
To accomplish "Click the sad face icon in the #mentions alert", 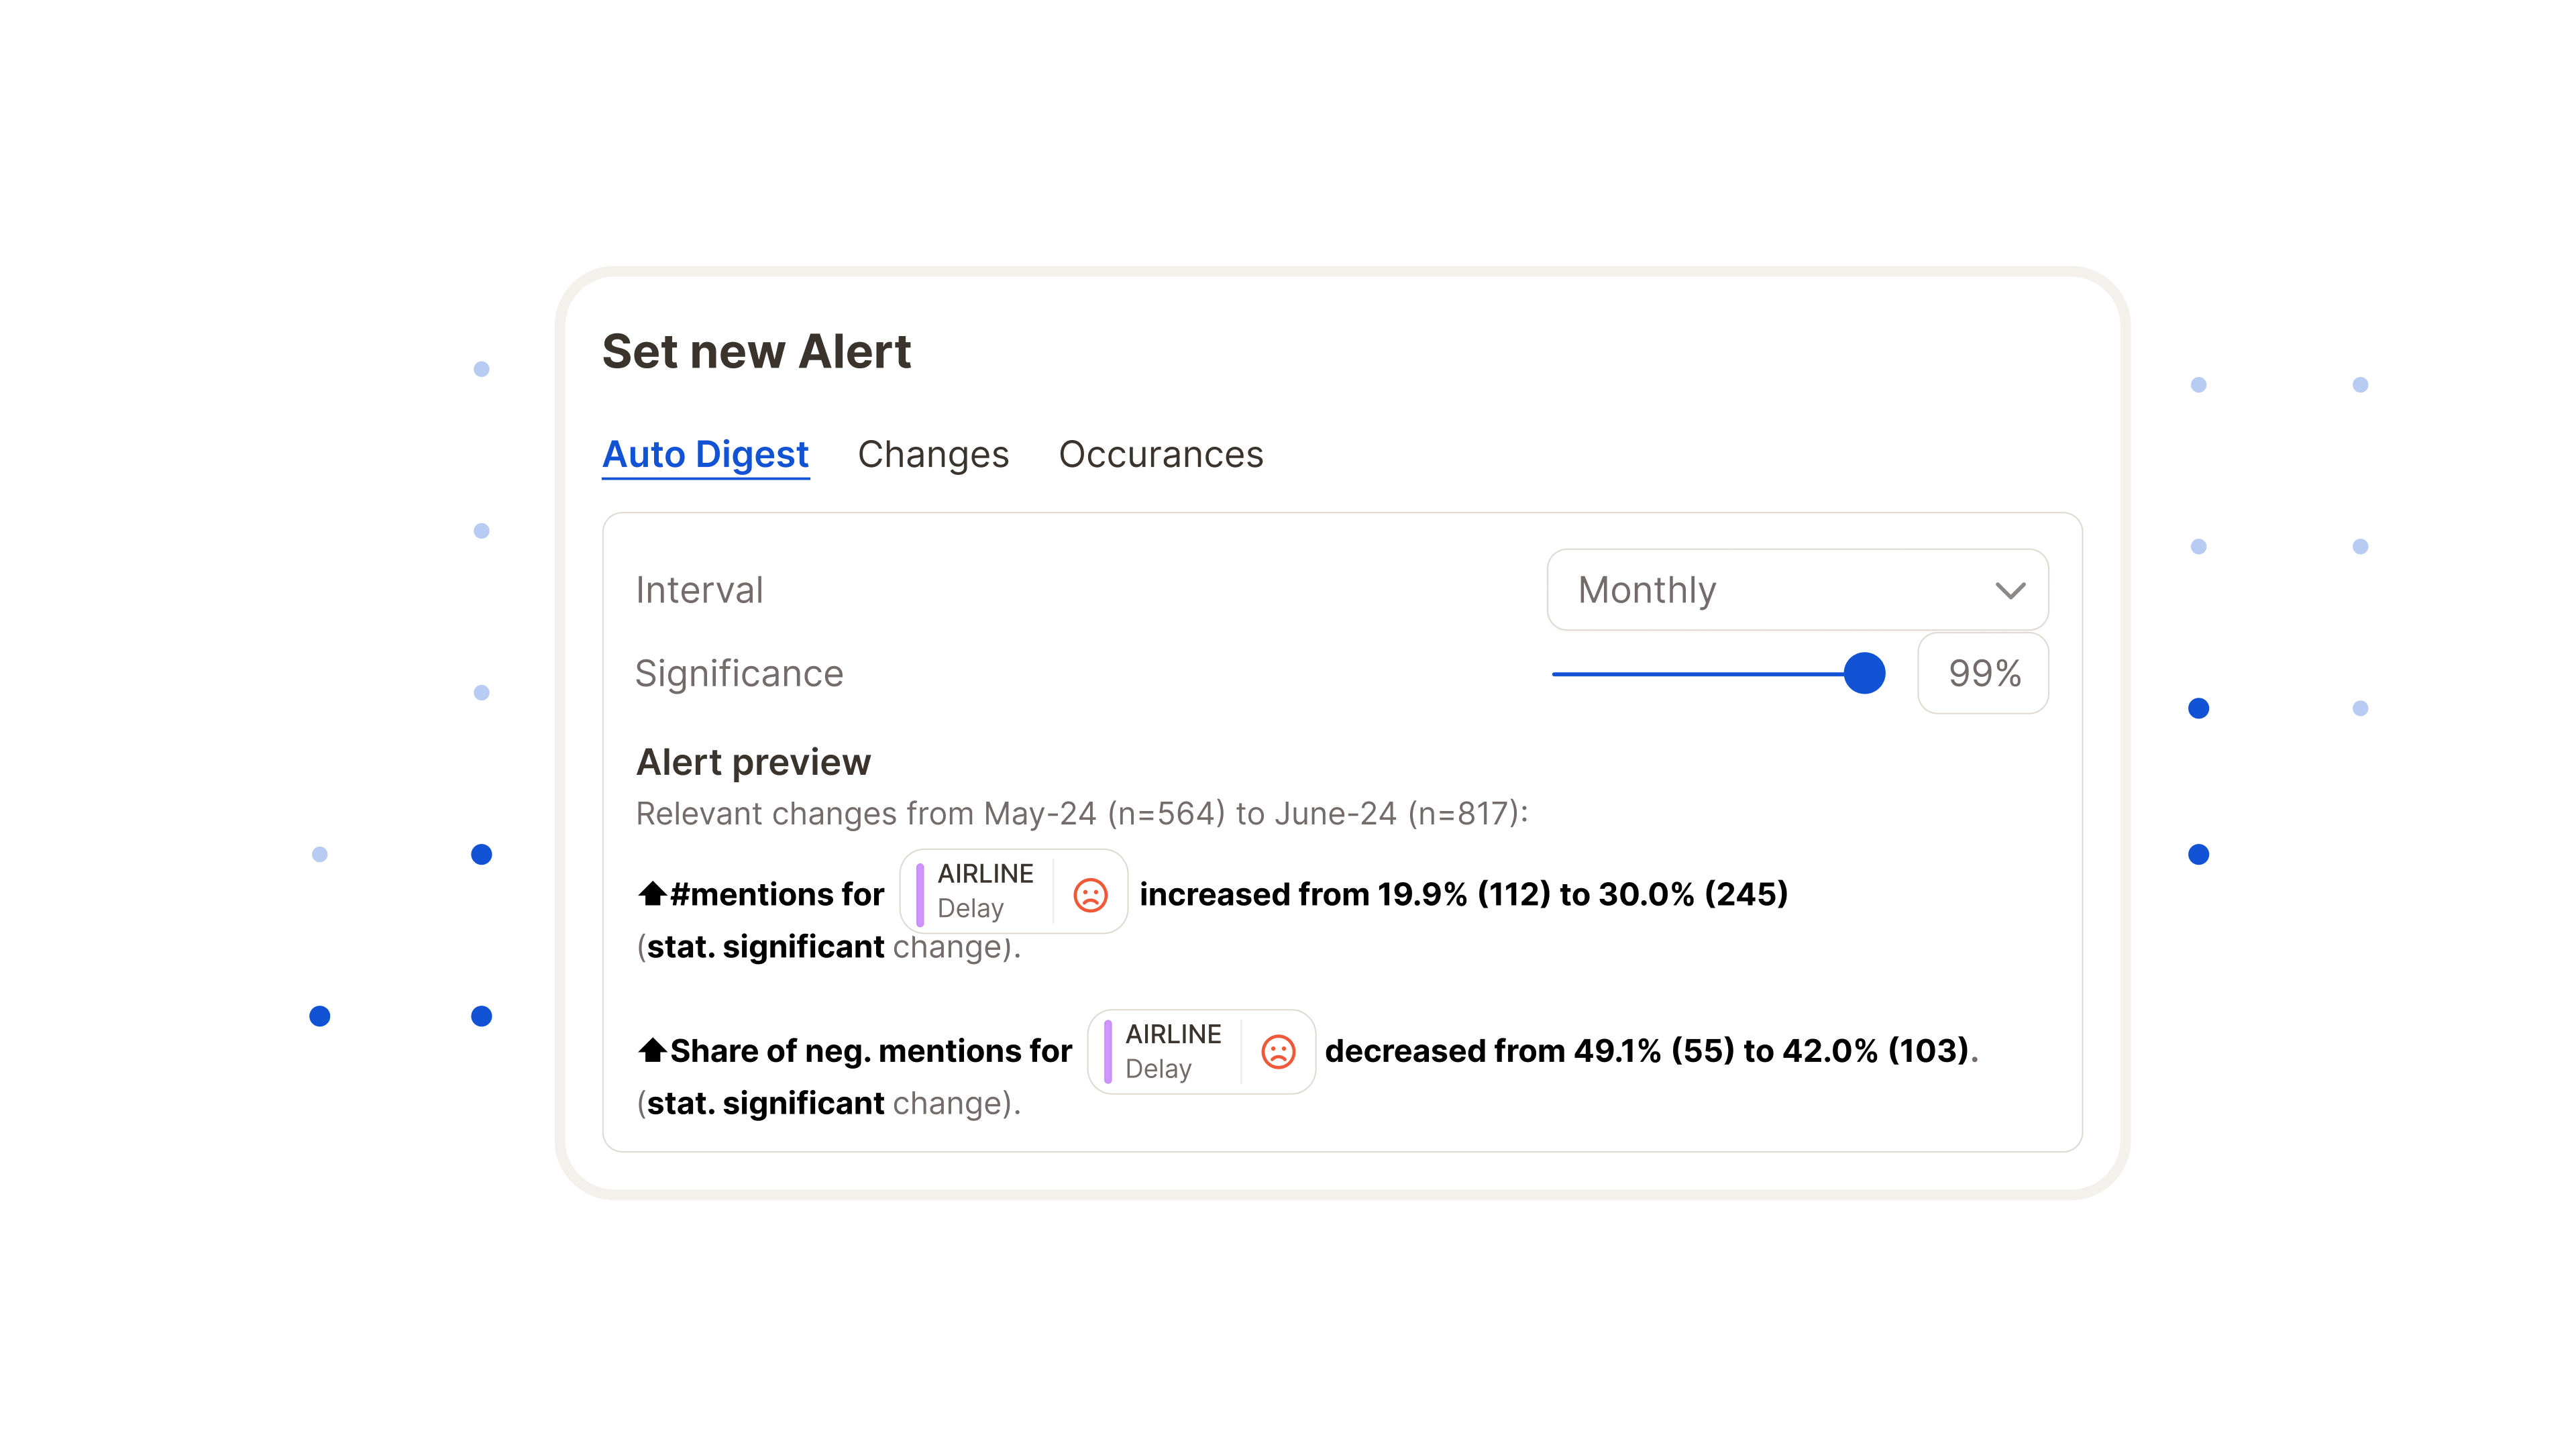I will coord(1090,894).
